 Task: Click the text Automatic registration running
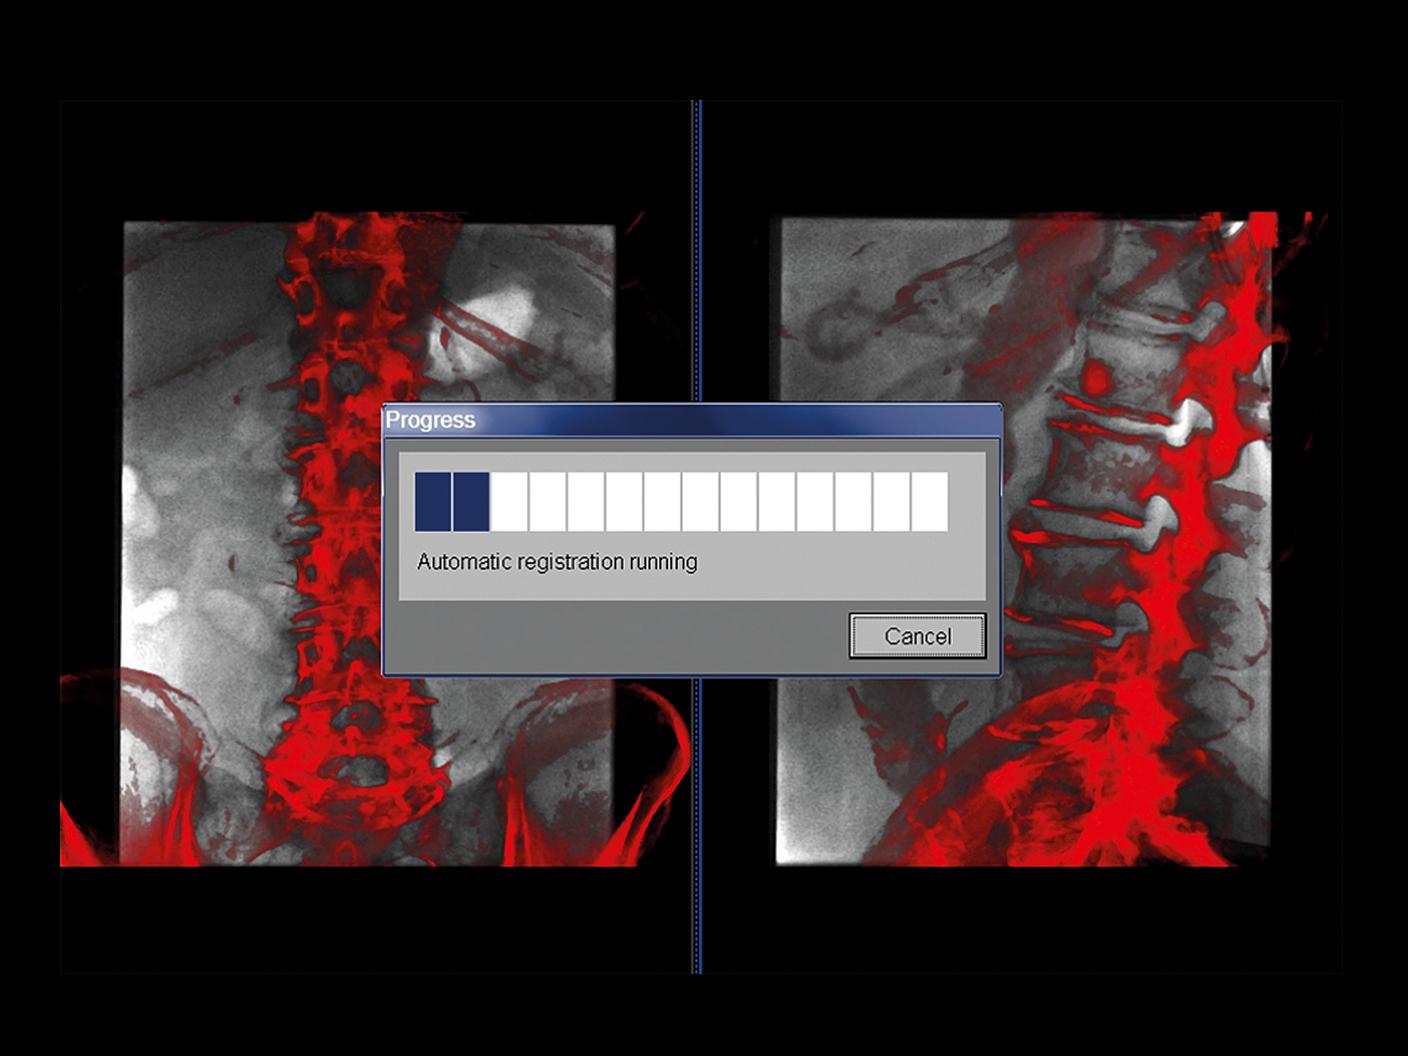coord(557,561)
